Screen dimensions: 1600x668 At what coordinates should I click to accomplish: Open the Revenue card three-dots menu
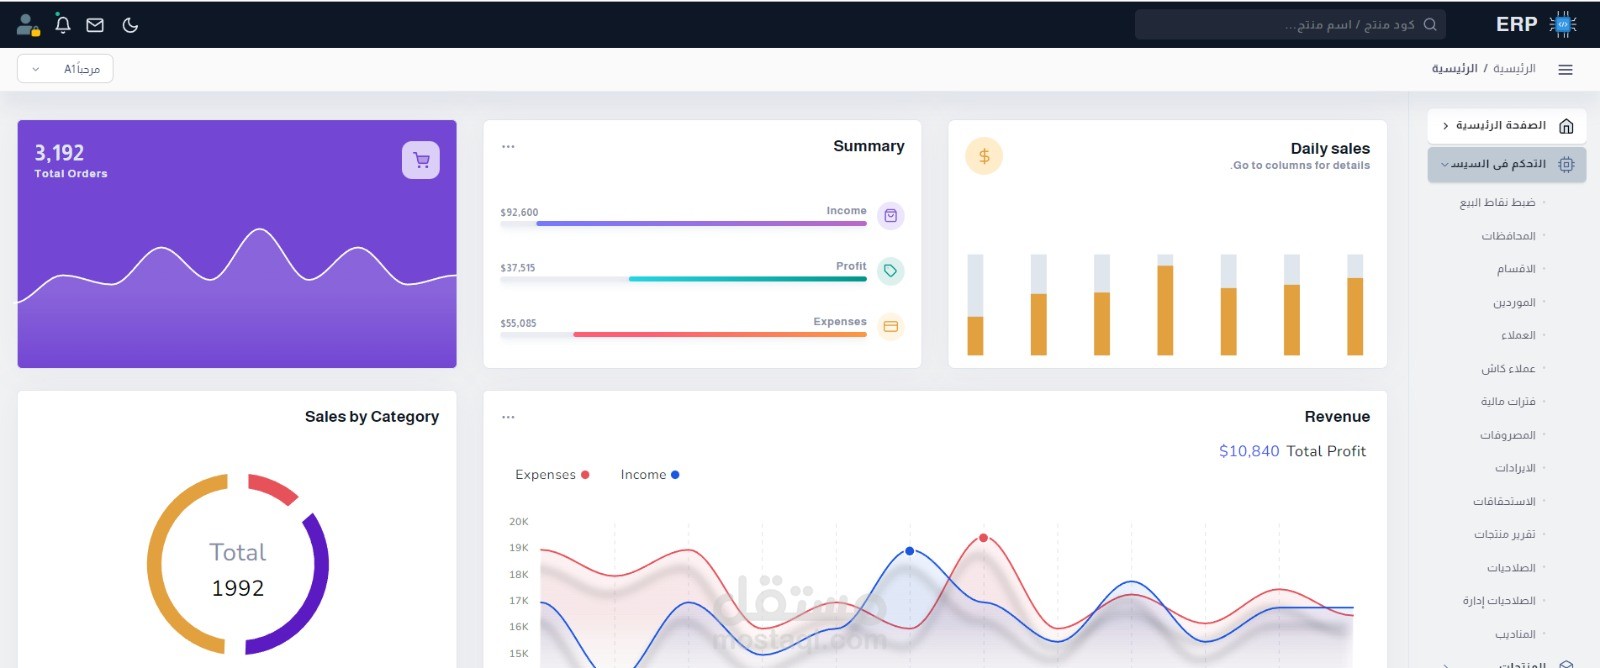pos(508,417)
